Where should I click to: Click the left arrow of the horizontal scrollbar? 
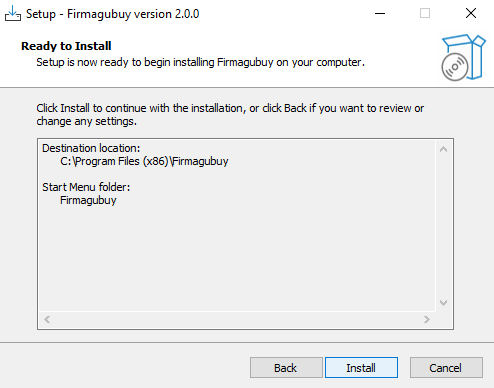point(47,320)
